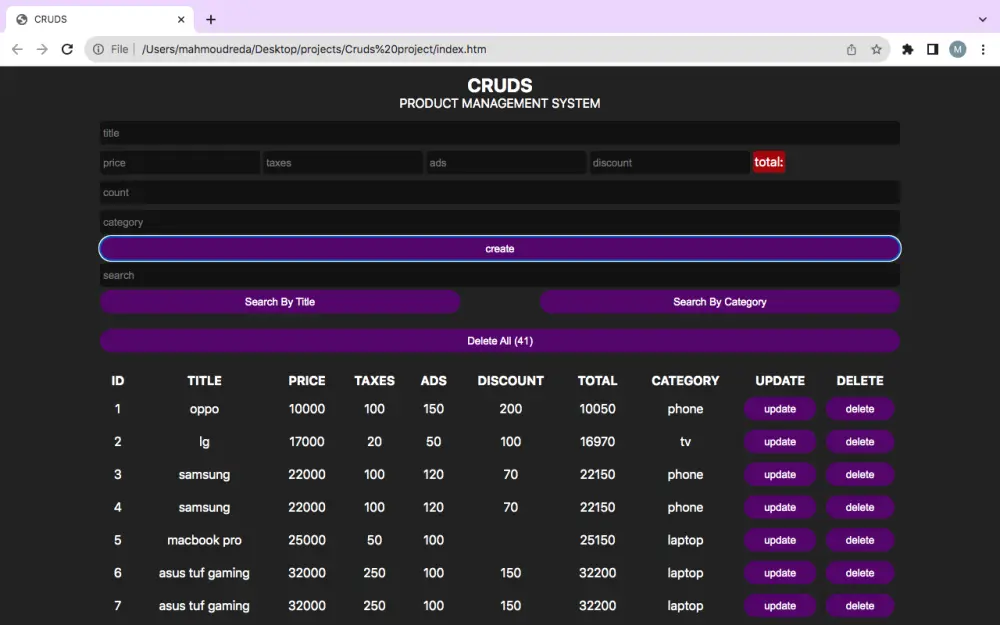
Task: Click the profile avatar M icon
Action: 957,48
